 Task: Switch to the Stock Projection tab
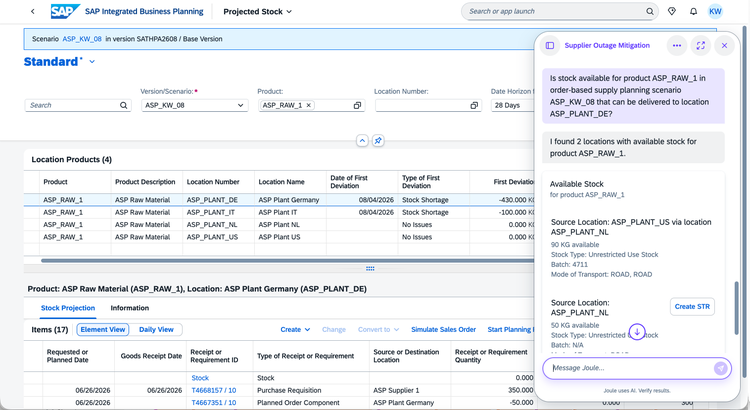[x=68, y=308]
